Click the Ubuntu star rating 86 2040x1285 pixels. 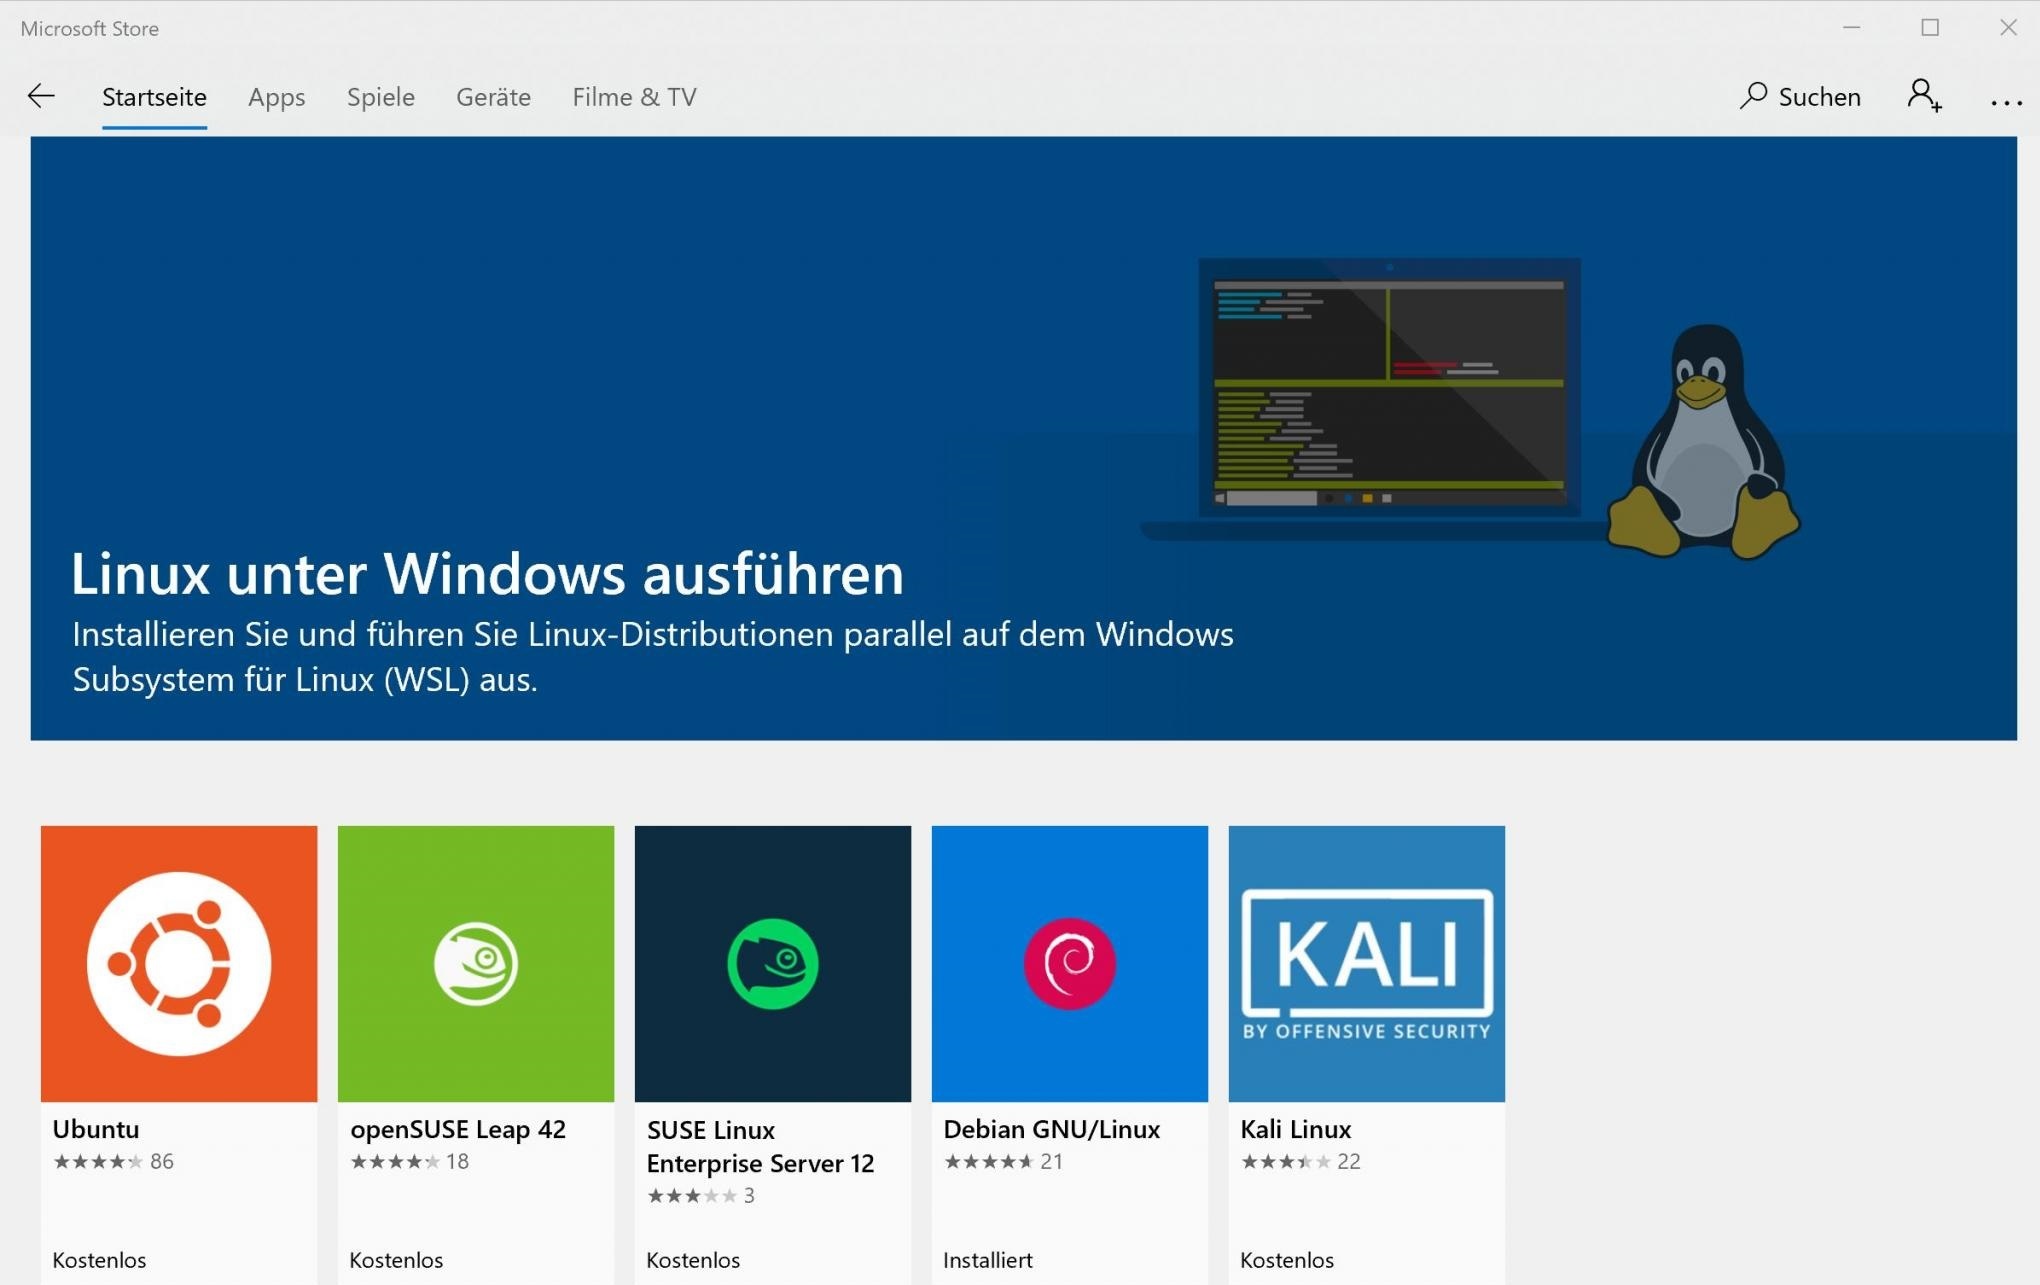[113, 1161]
